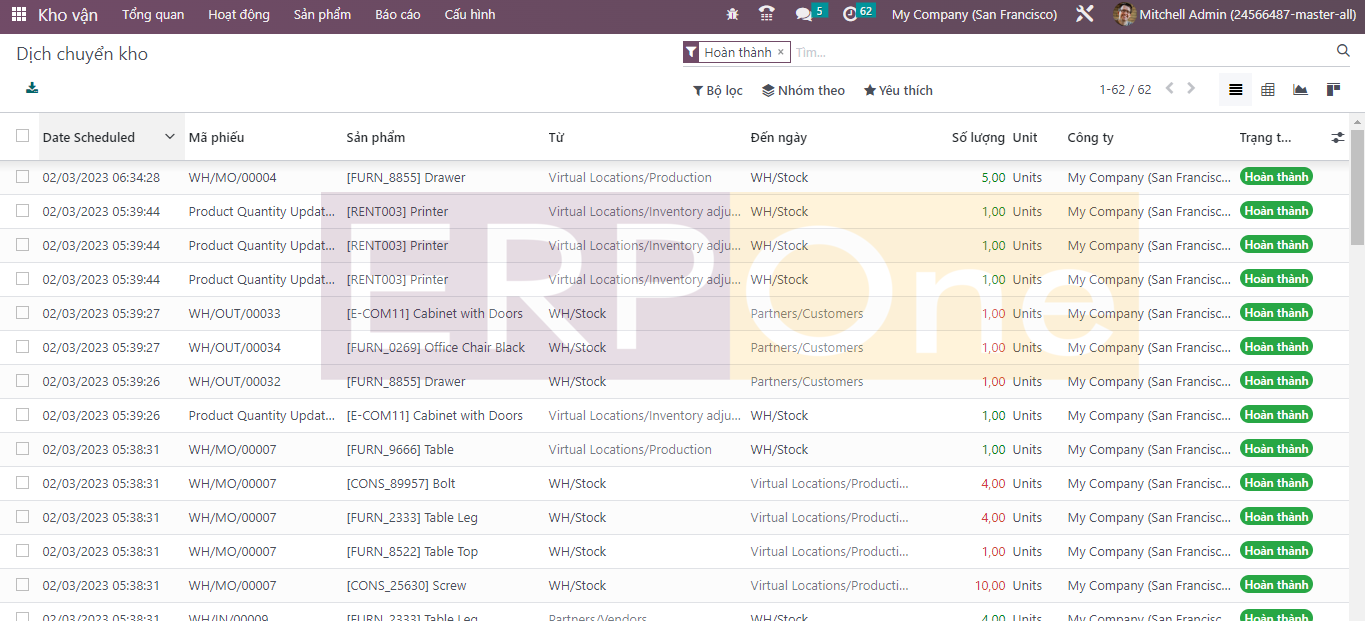Open the conversations chat icon
The height and width of the screenshot is (621, 1365).
[803, 15]
